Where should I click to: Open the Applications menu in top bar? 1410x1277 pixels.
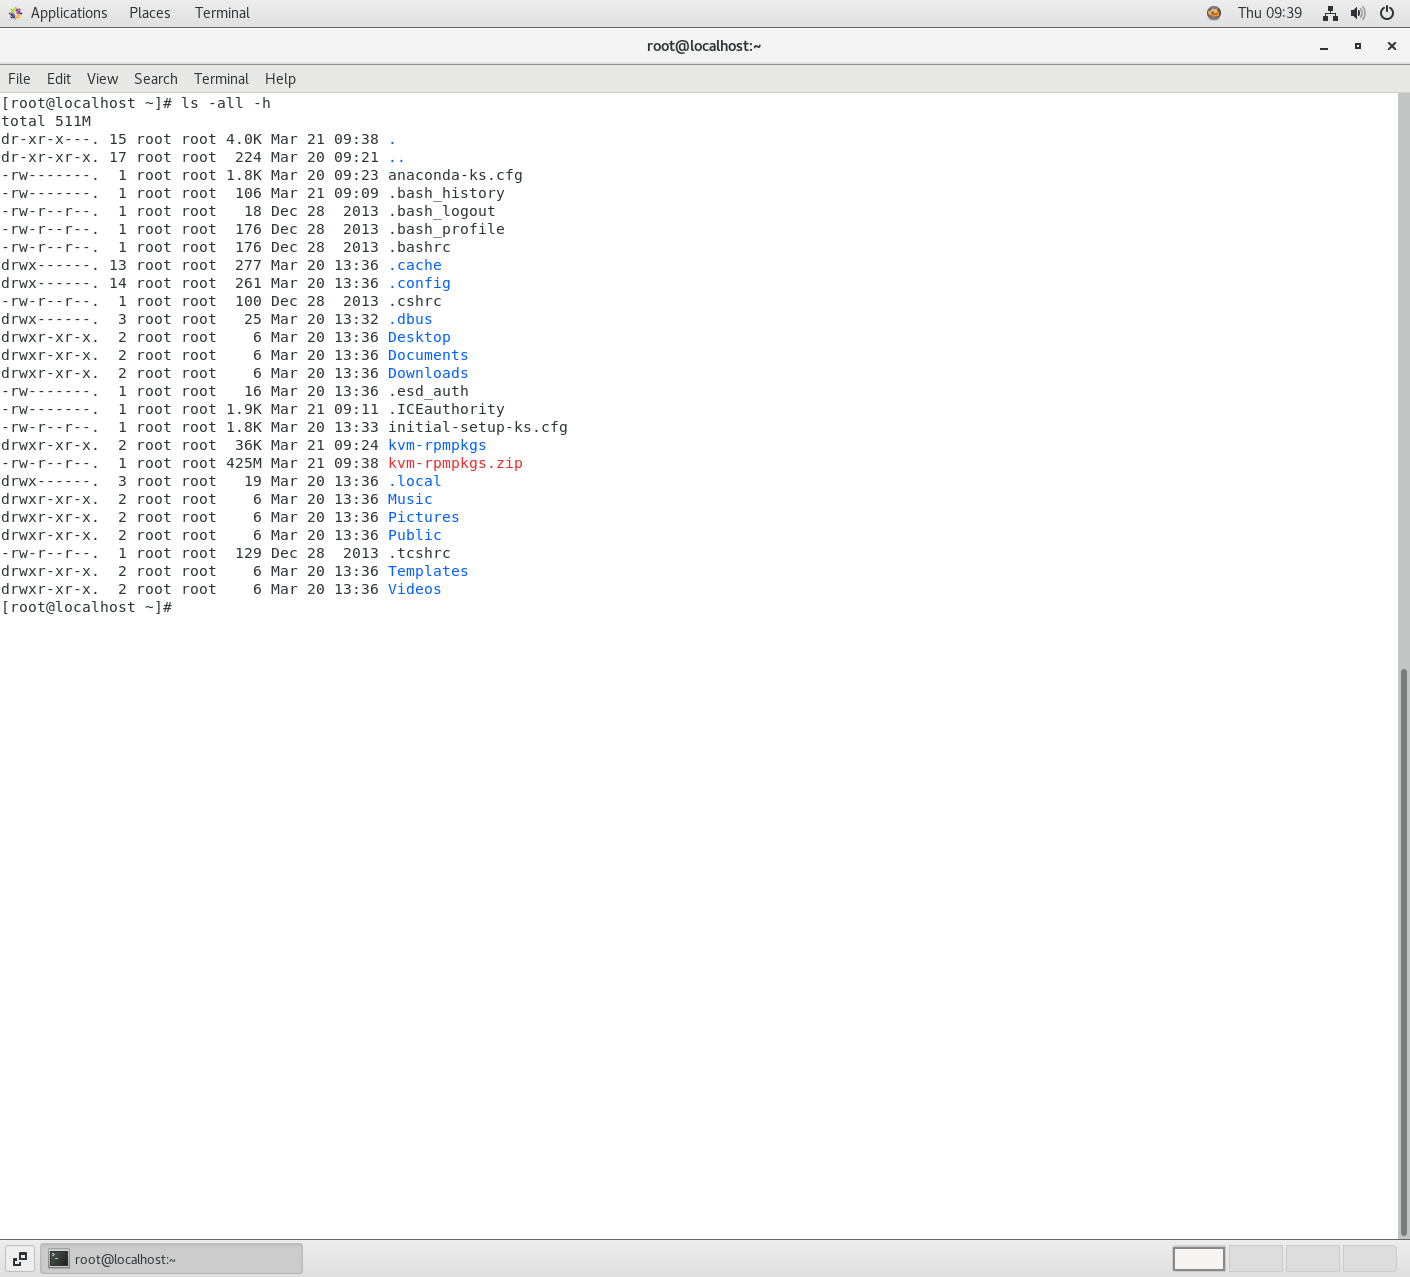[68, 13]
